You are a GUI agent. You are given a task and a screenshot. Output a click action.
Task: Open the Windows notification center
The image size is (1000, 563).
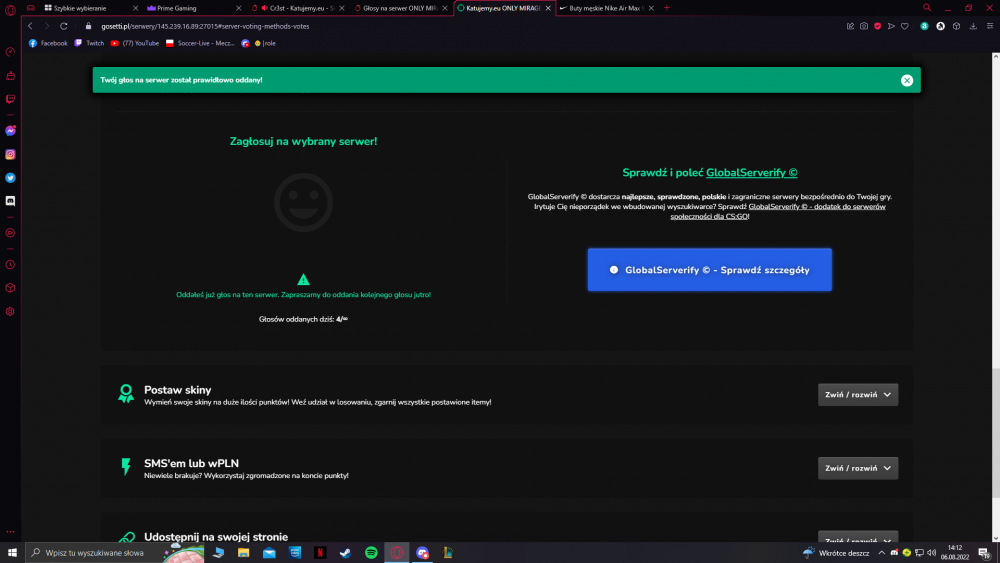(x=984, y=553)
